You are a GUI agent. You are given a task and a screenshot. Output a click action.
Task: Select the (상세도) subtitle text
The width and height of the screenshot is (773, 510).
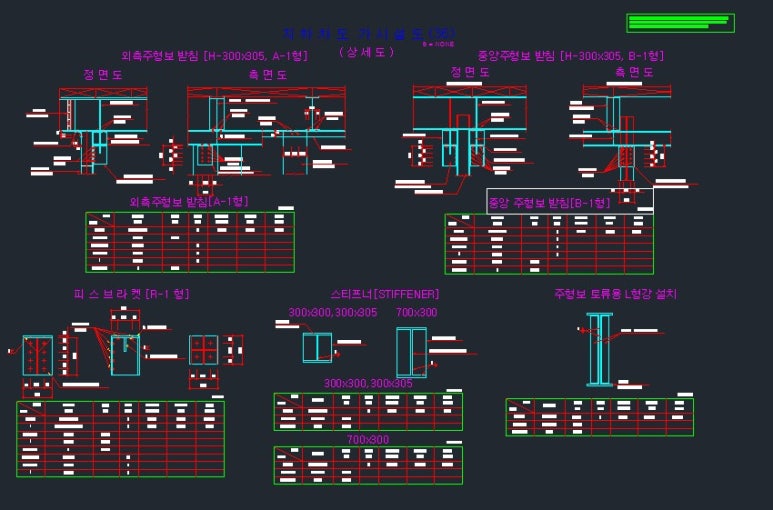click(367, 52)
